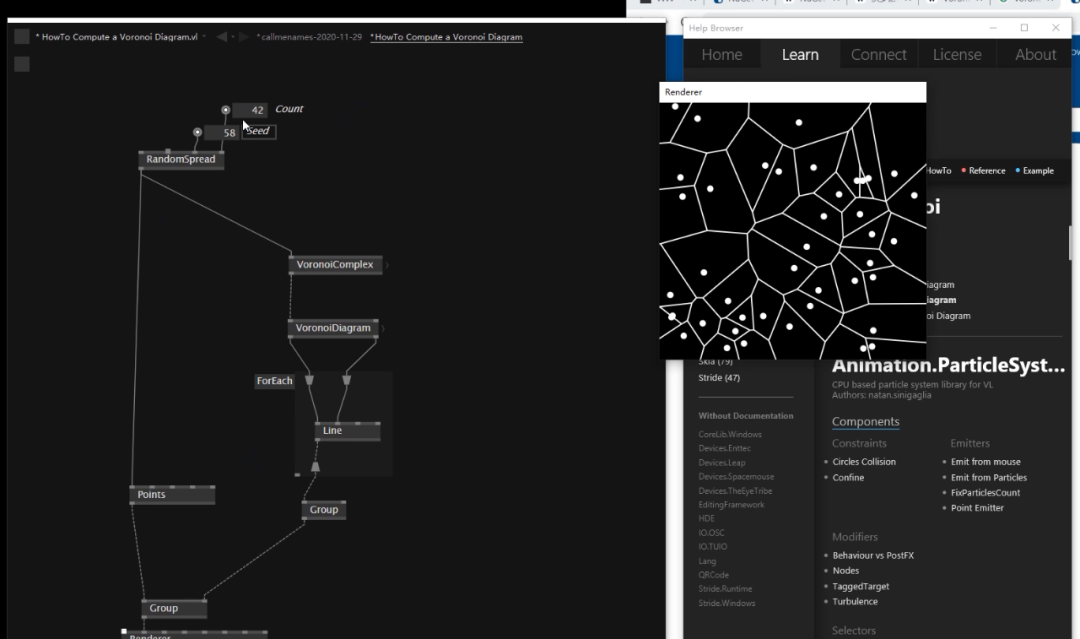This screenshot has height=639, width=1080.
Task: Switch to the HowTo Compute a Voronoi Diagram.vl tab
Action: 117,37
